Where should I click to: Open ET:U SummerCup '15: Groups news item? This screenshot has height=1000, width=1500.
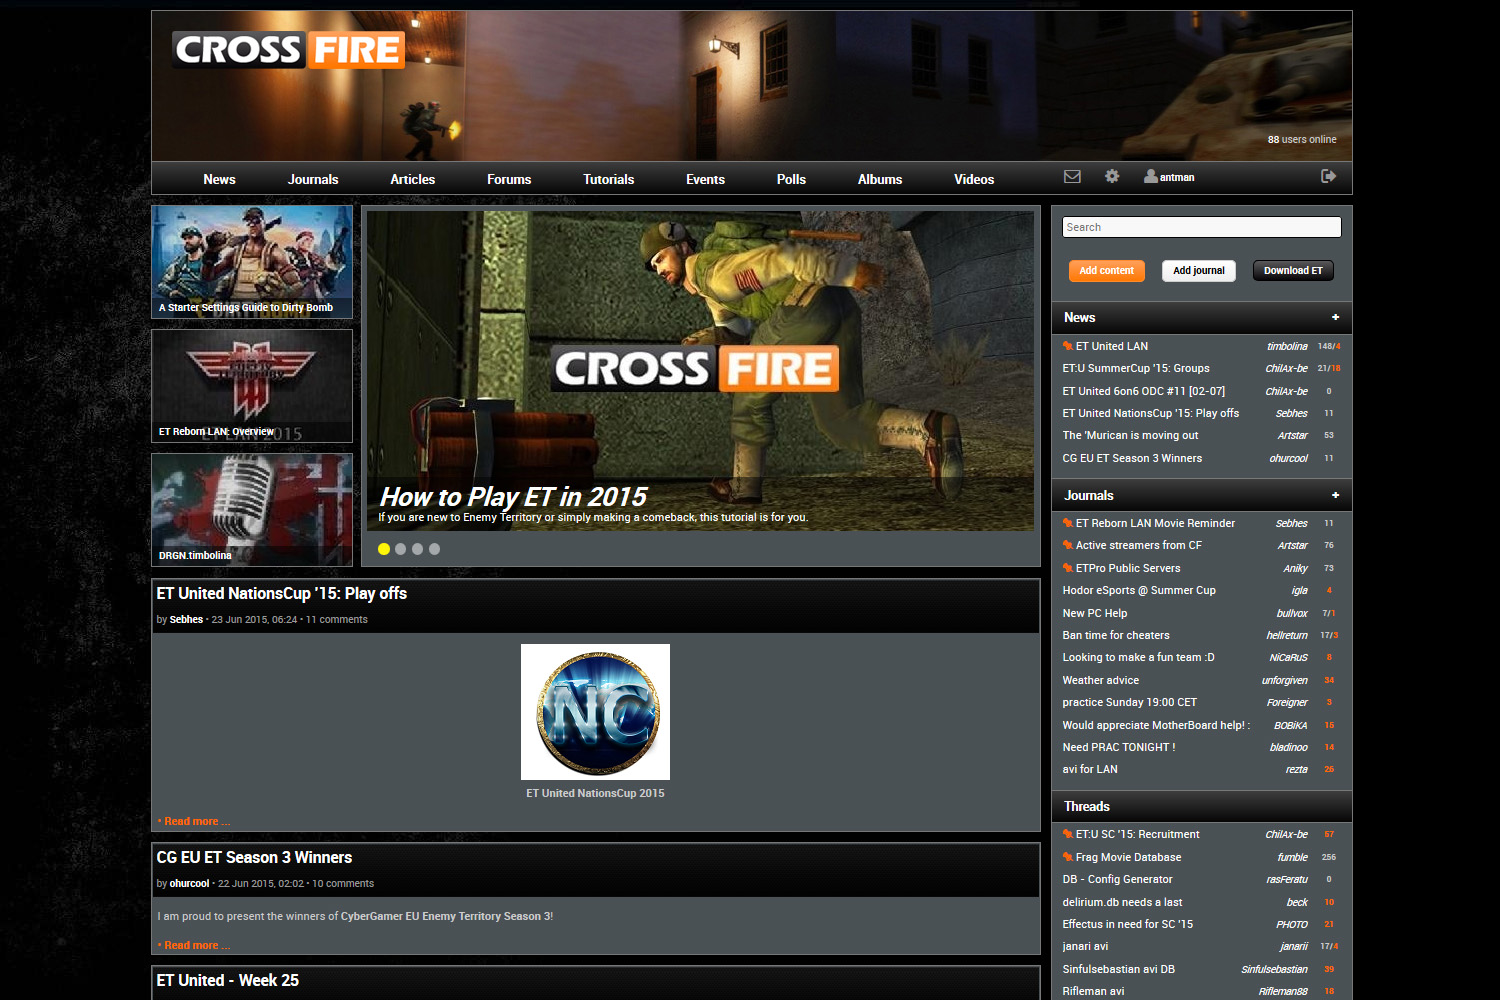pyautogui.click(x=1136, y=368)
